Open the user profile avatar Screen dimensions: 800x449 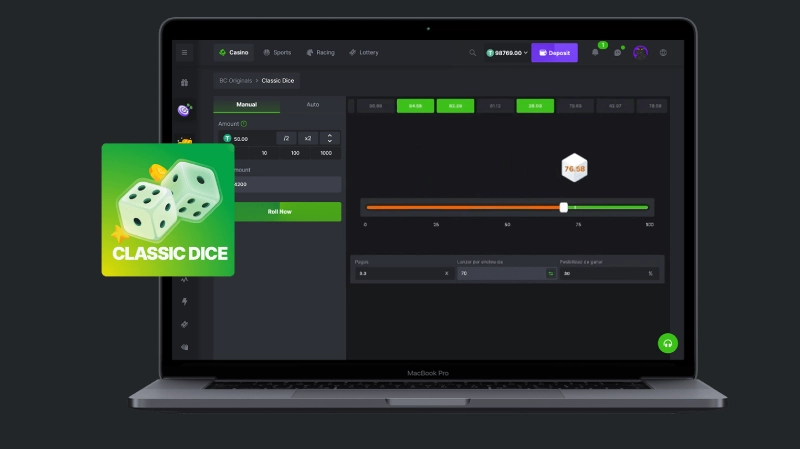641,52
